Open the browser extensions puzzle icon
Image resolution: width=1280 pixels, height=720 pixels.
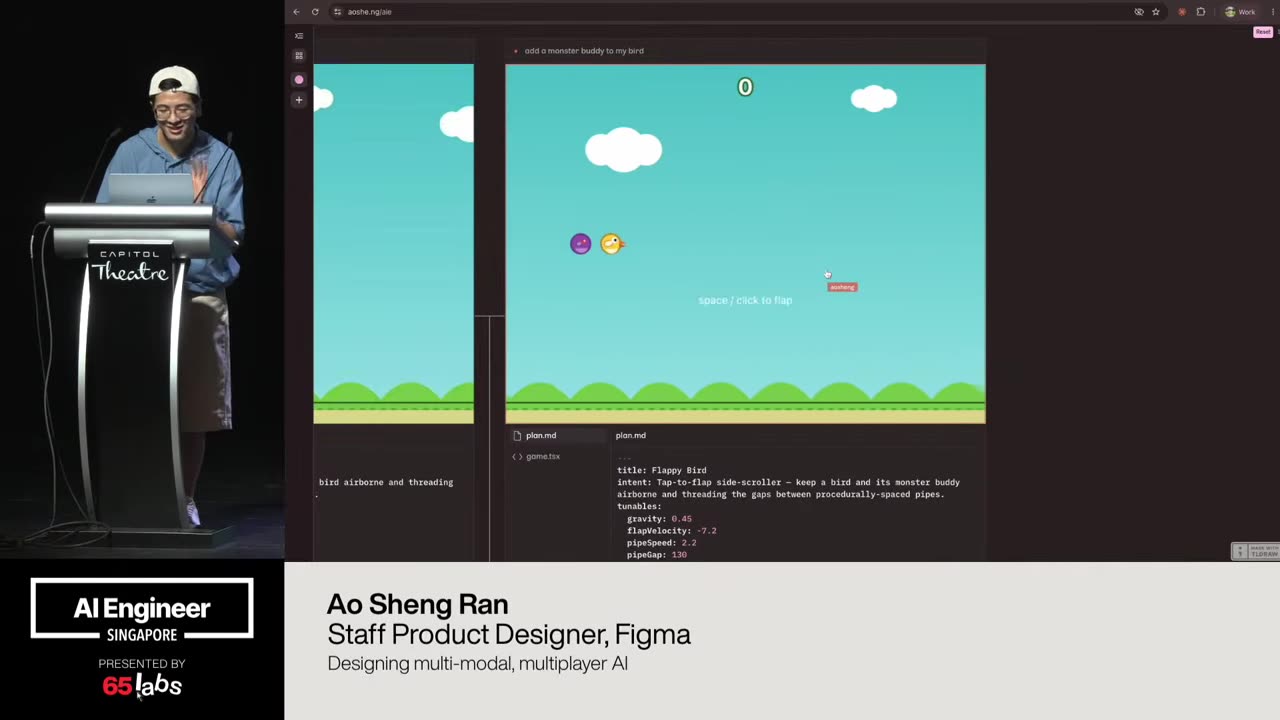point(1201,12)
